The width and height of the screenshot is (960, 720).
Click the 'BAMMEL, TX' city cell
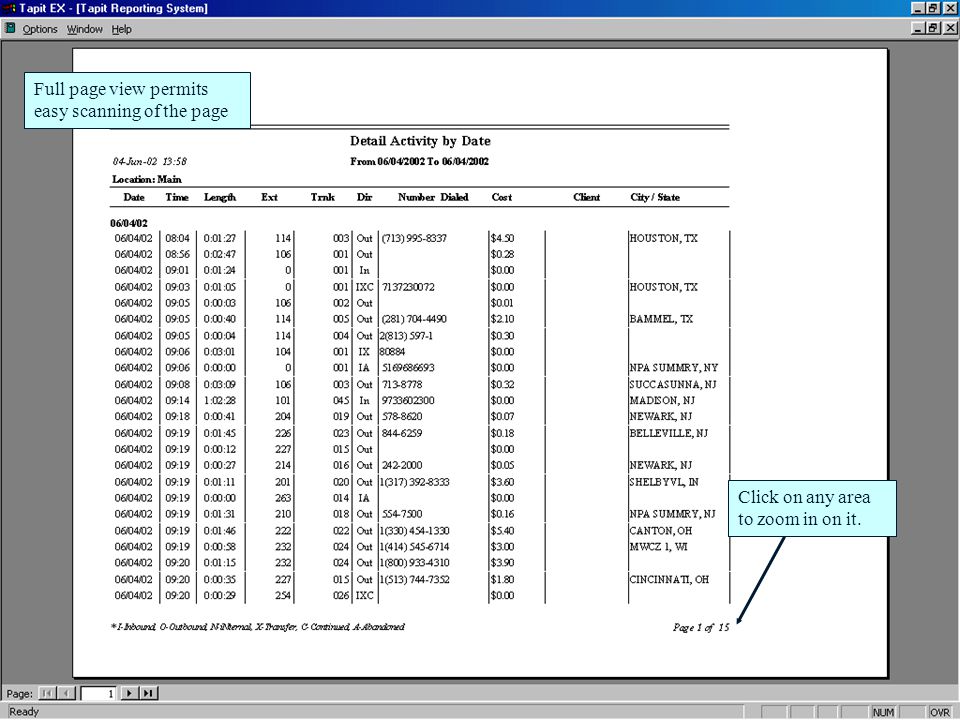pyautogui.click(x=661, y=319)
